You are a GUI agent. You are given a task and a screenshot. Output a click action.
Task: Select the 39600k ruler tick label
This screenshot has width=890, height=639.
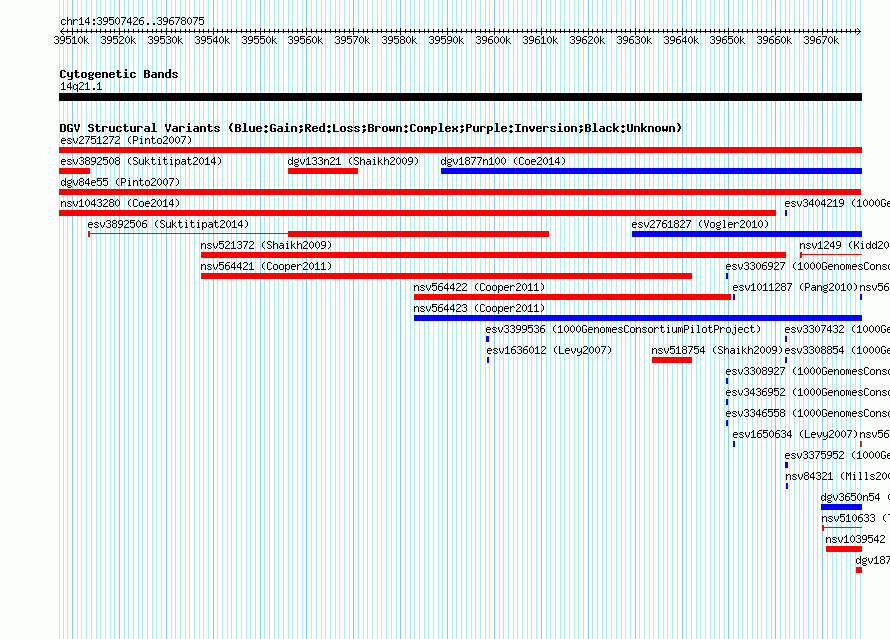tap(493, 40)
